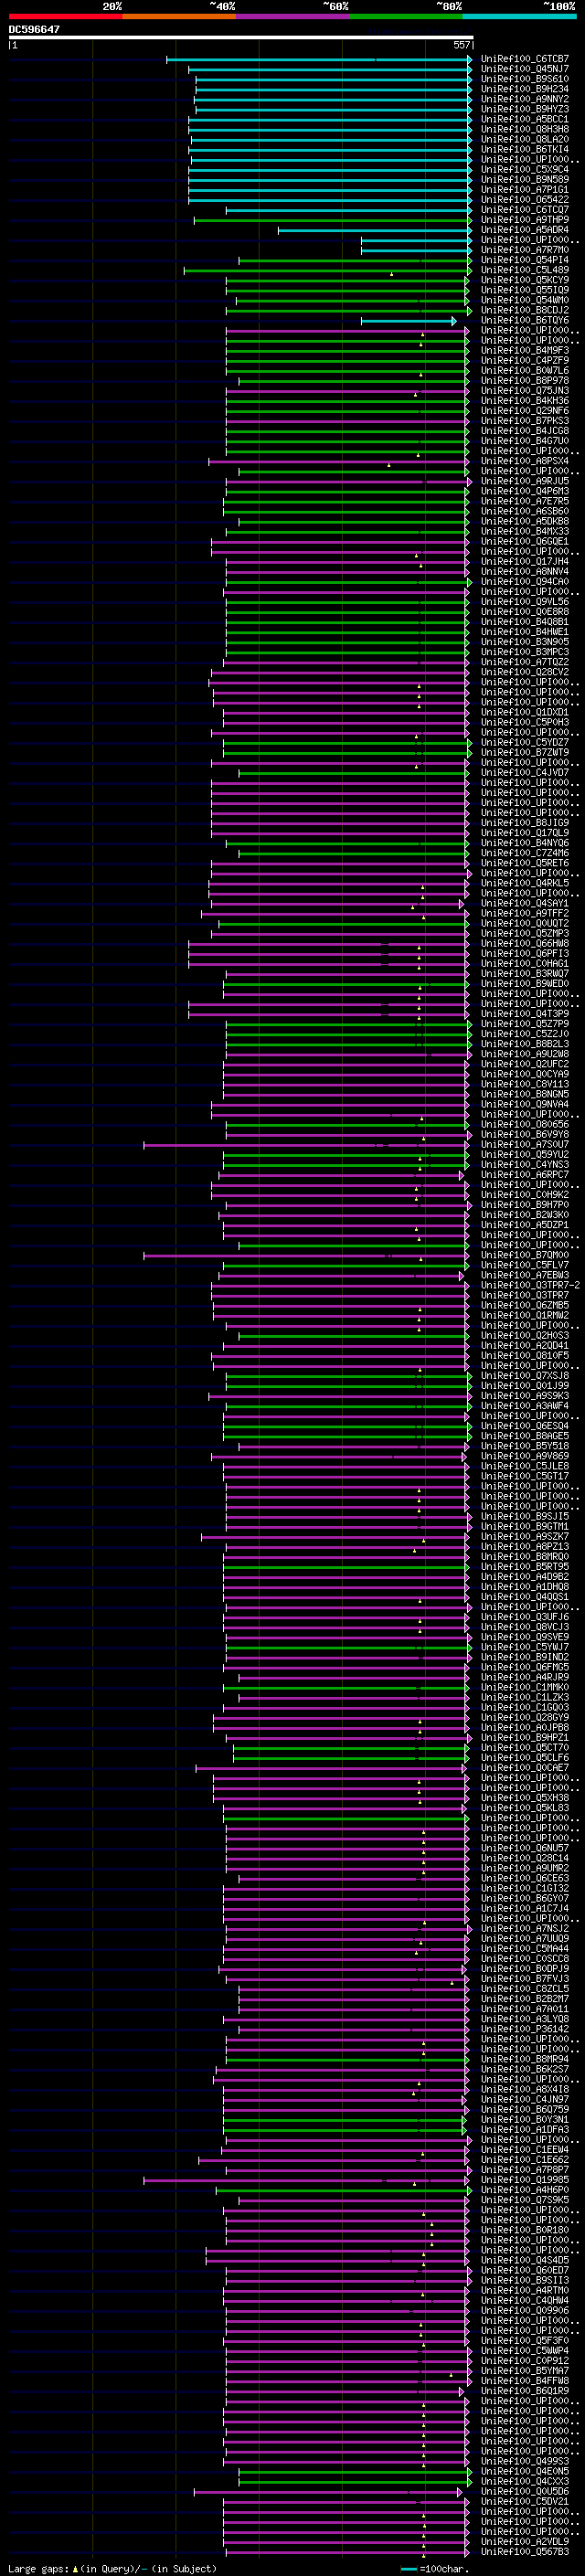
Task: Select hit label UniRef100_Q6ZMB5
Action: pos(524,1305)
